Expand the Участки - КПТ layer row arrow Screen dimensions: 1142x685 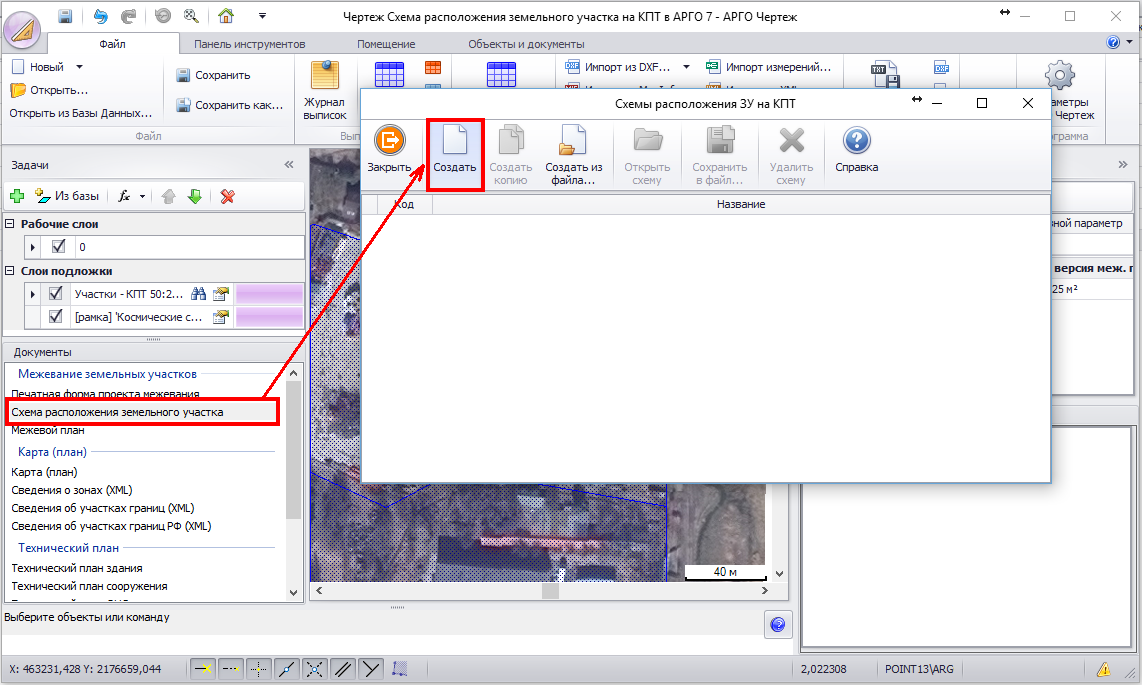coord(33,294)
